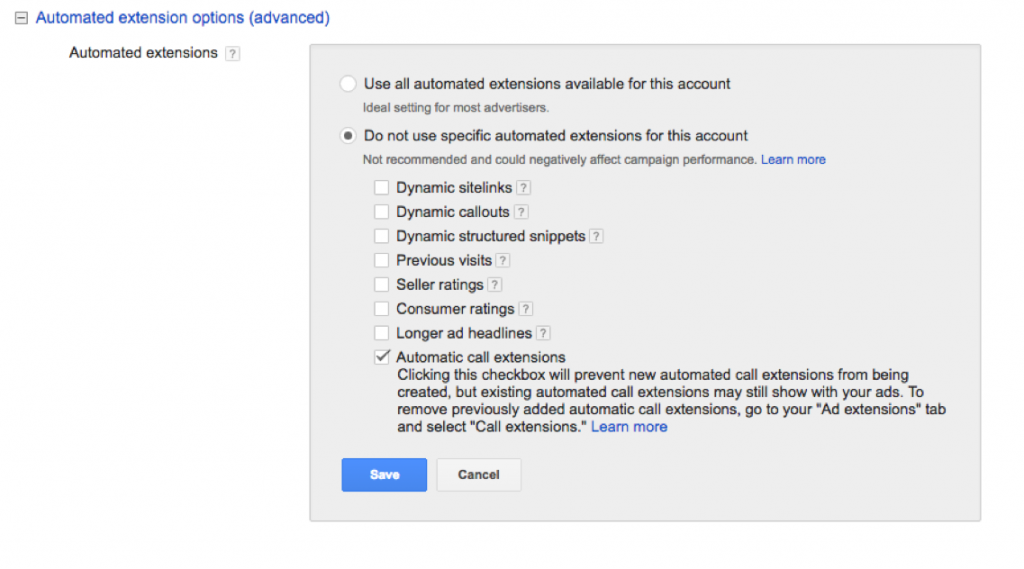Uncheck Automatic call extensions checkbox
Image resolution: width=1024 pixels, height=569 pixels.
[x=381, y=357]
